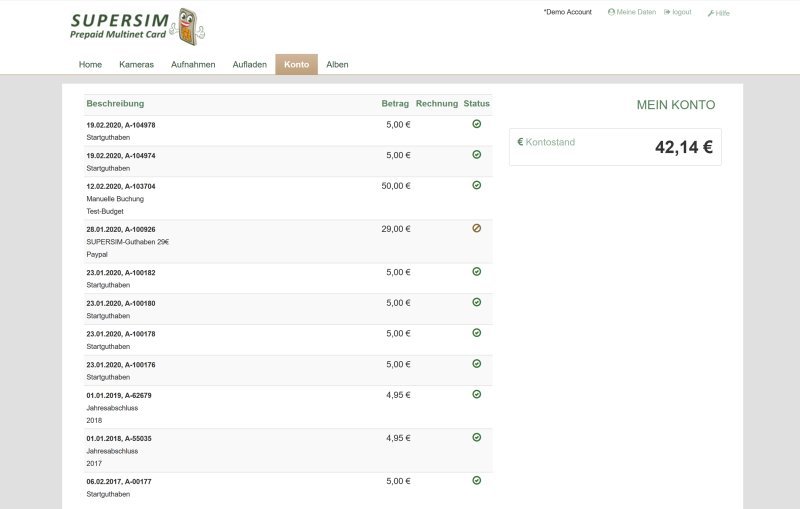Open Meine Daten profile link

point(632,12)
